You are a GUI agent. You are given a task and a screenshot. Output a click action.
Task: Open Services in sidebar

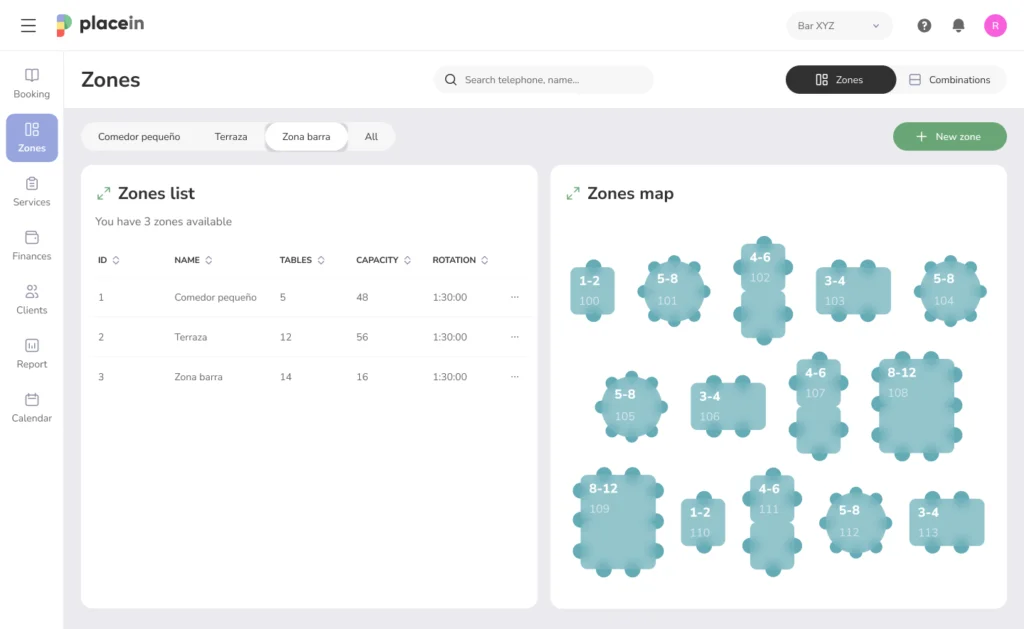pyautogui.click(x=31, y=192)
